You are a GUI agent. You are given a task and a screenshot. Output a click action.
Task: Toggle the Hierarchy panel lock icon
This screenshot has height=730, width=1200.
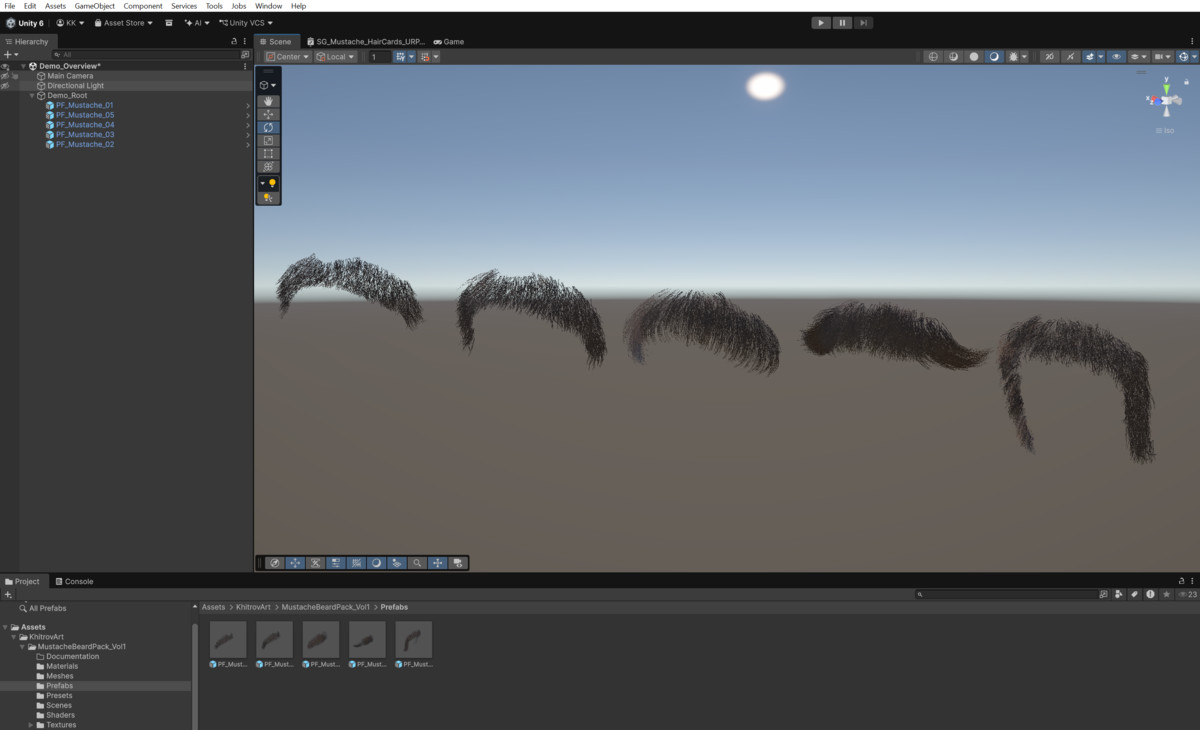(x=234, y=41)
